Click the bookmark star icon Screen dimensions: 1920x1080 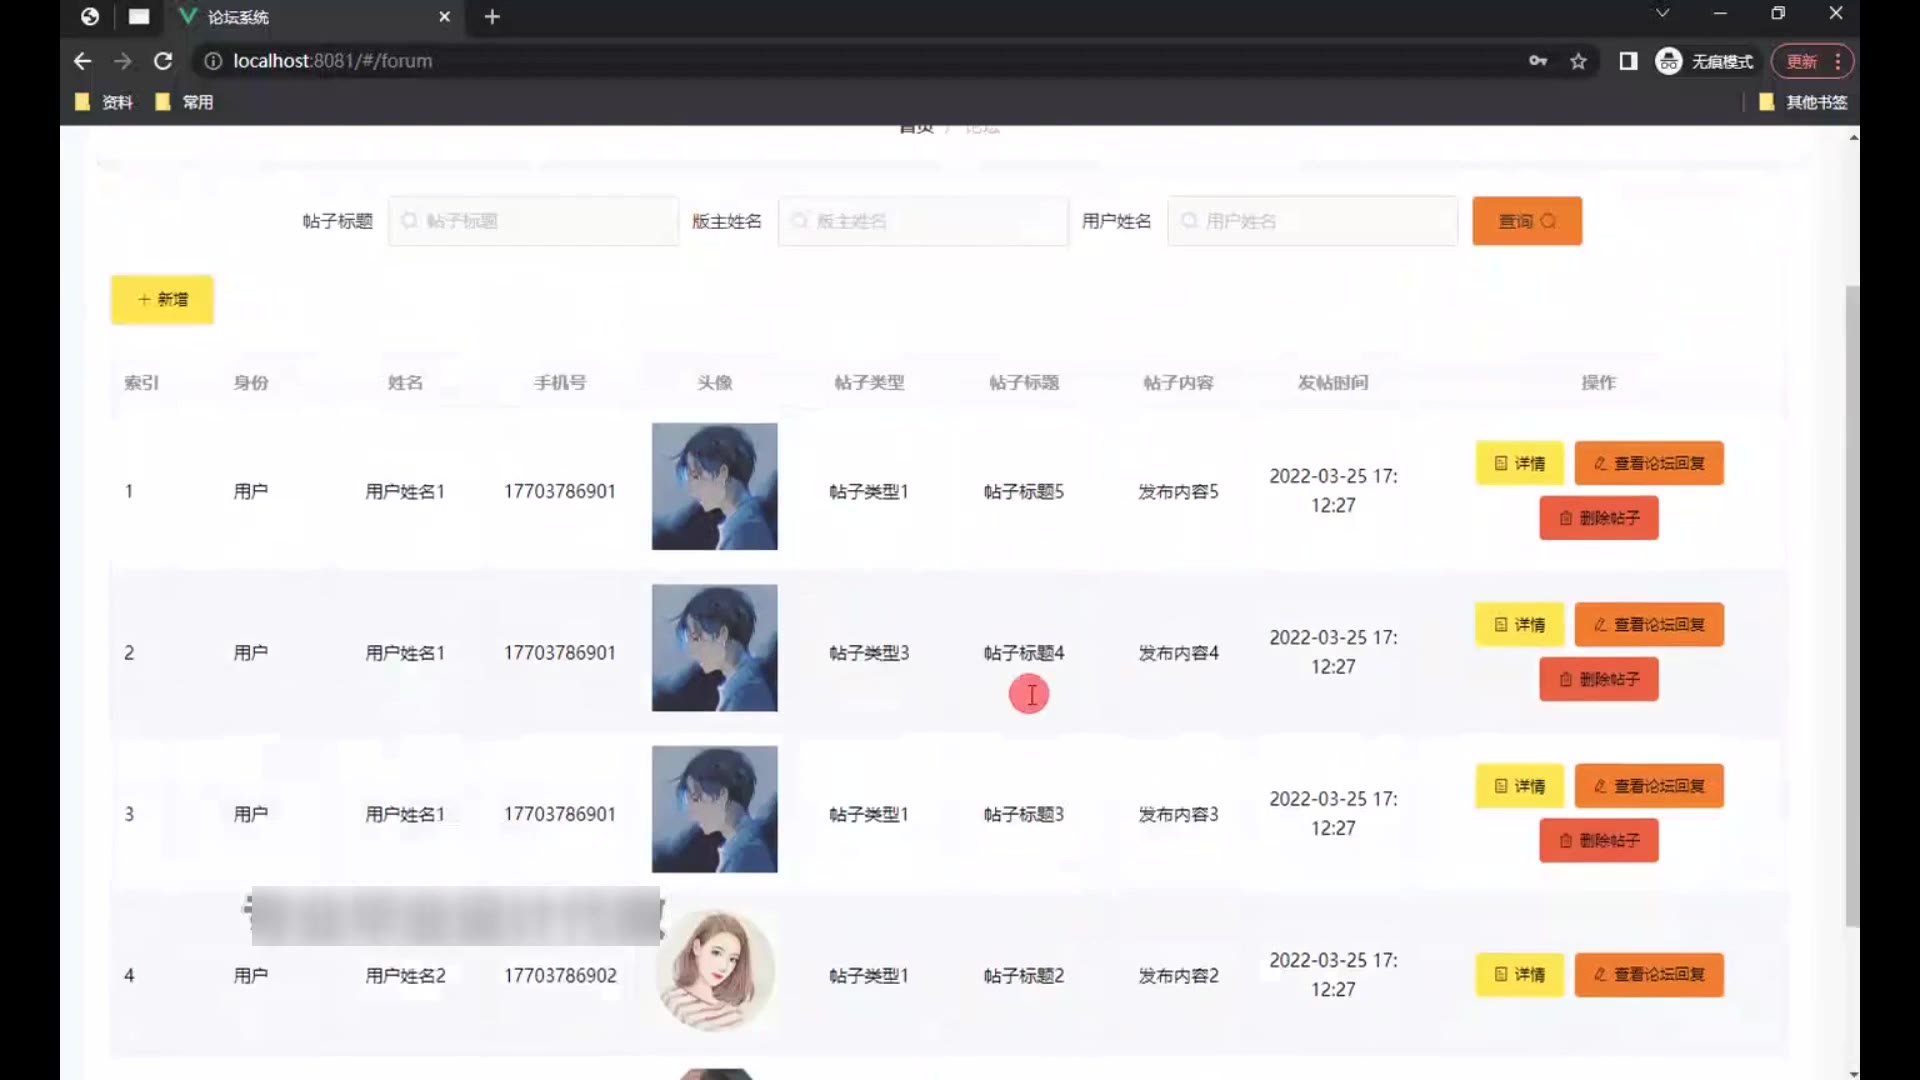1578,61
